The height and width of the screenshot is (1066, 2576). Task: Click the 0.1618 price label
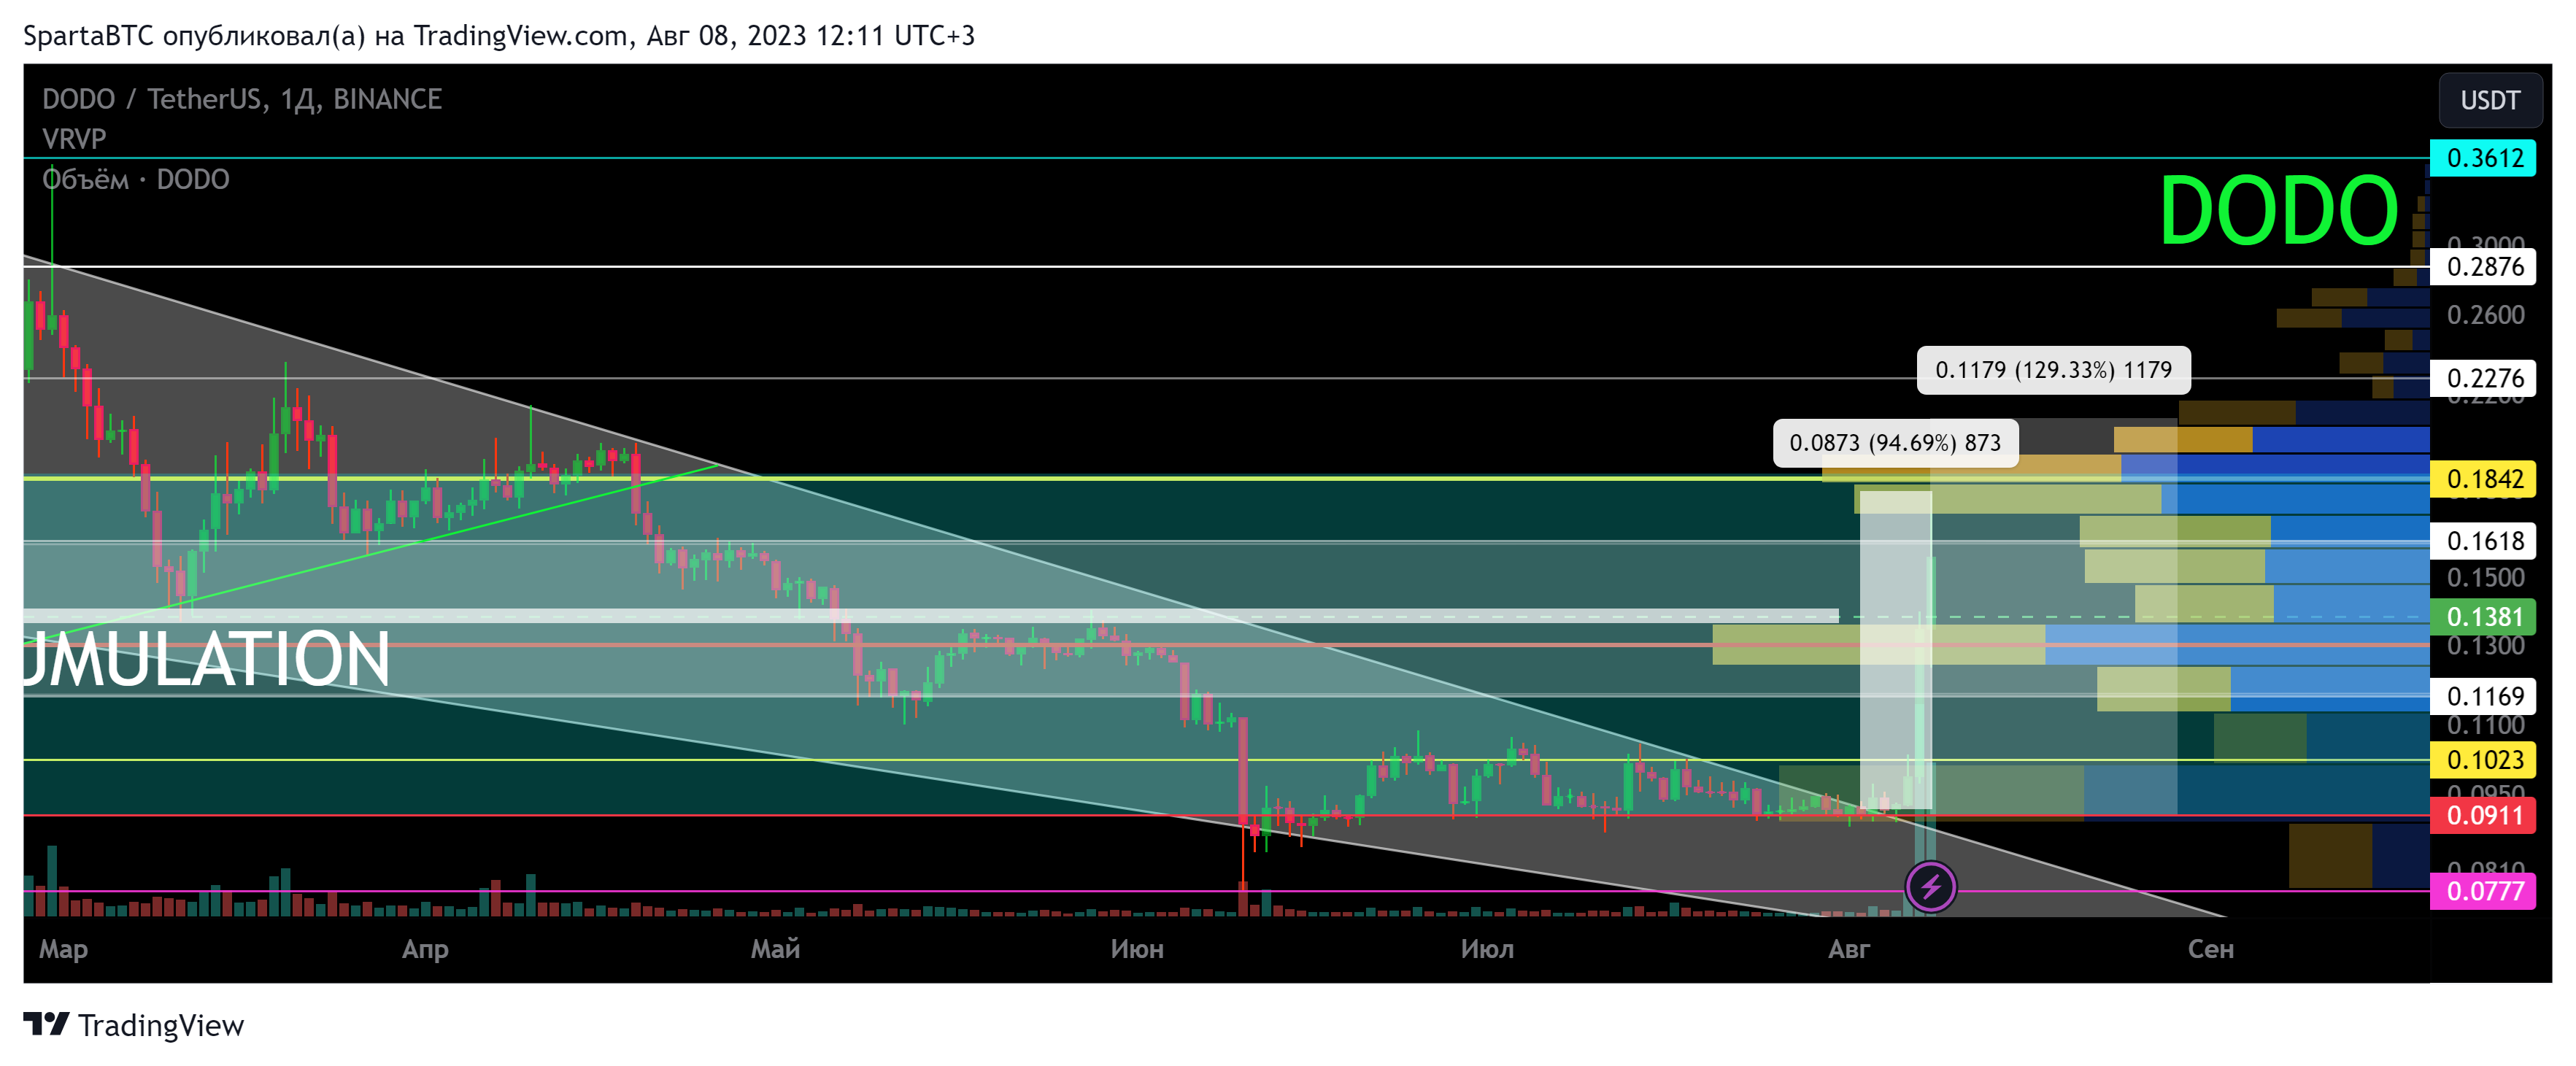pyautogui.click(x=2484, y=541)
